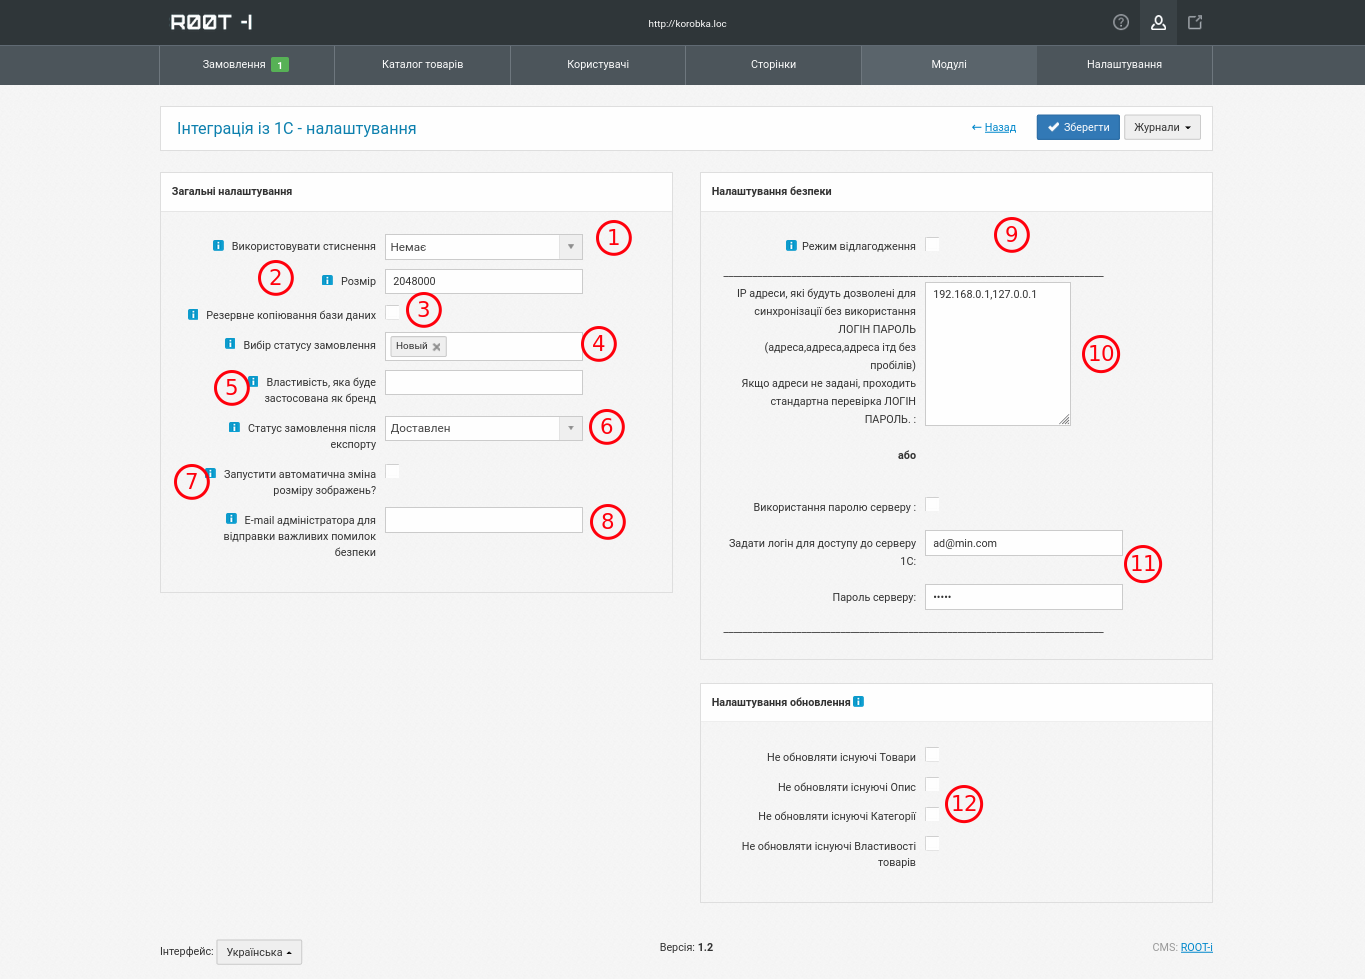Viewport: 1365px width, 979px height.
Task: Click the Загальні налаштування panel heading
Action: (232, 191)
